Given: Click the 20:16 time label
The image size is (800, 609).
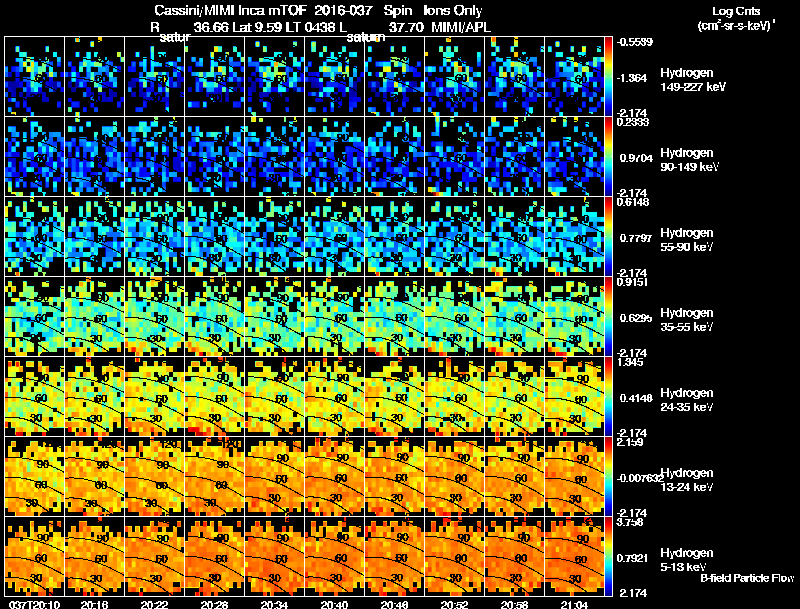Looking at the screenshot, I should click(94, 604).
